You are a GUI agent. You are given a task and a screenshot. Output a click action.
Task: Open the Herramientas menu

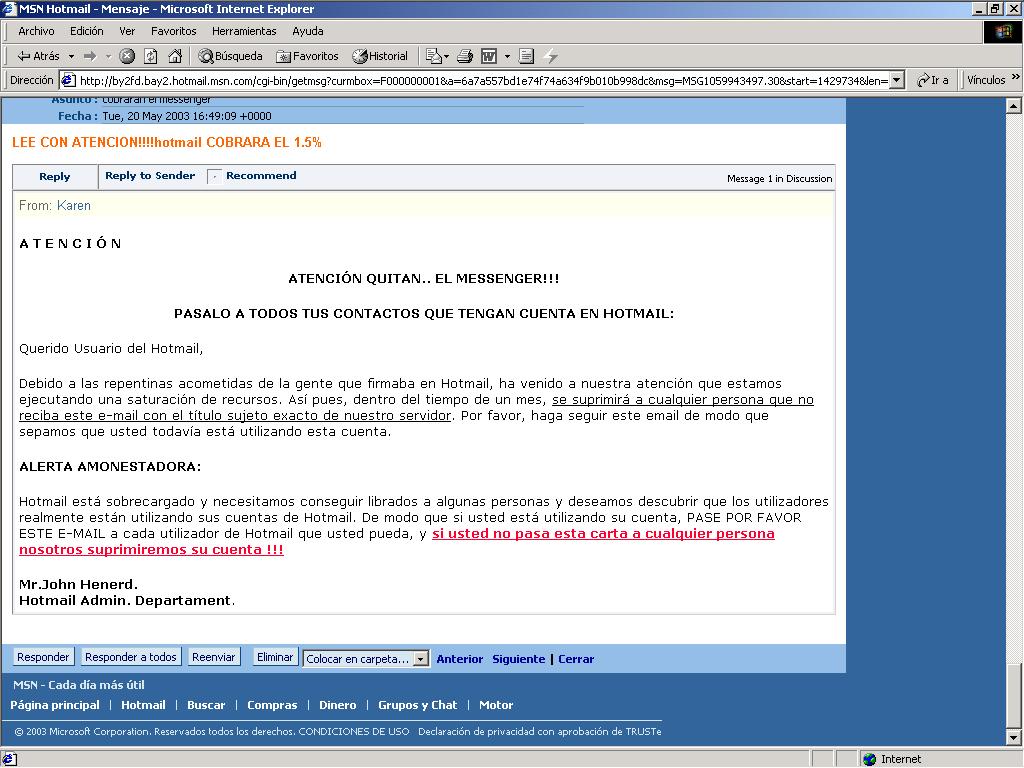(244, 31)
